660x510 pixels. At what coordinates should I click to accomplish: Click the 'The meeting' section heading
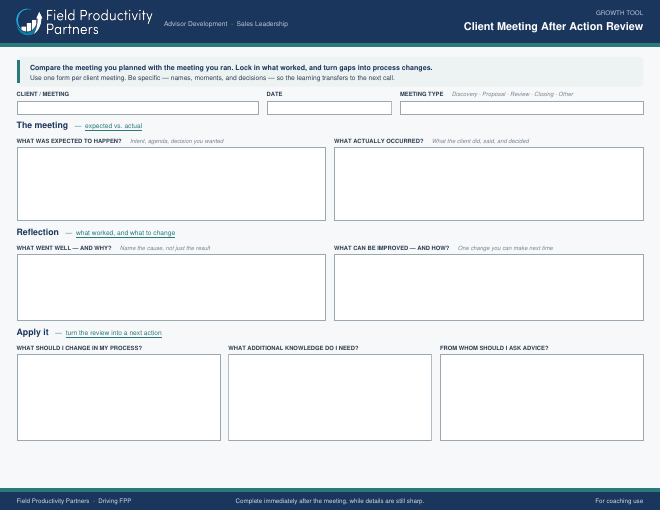(42, 125)
